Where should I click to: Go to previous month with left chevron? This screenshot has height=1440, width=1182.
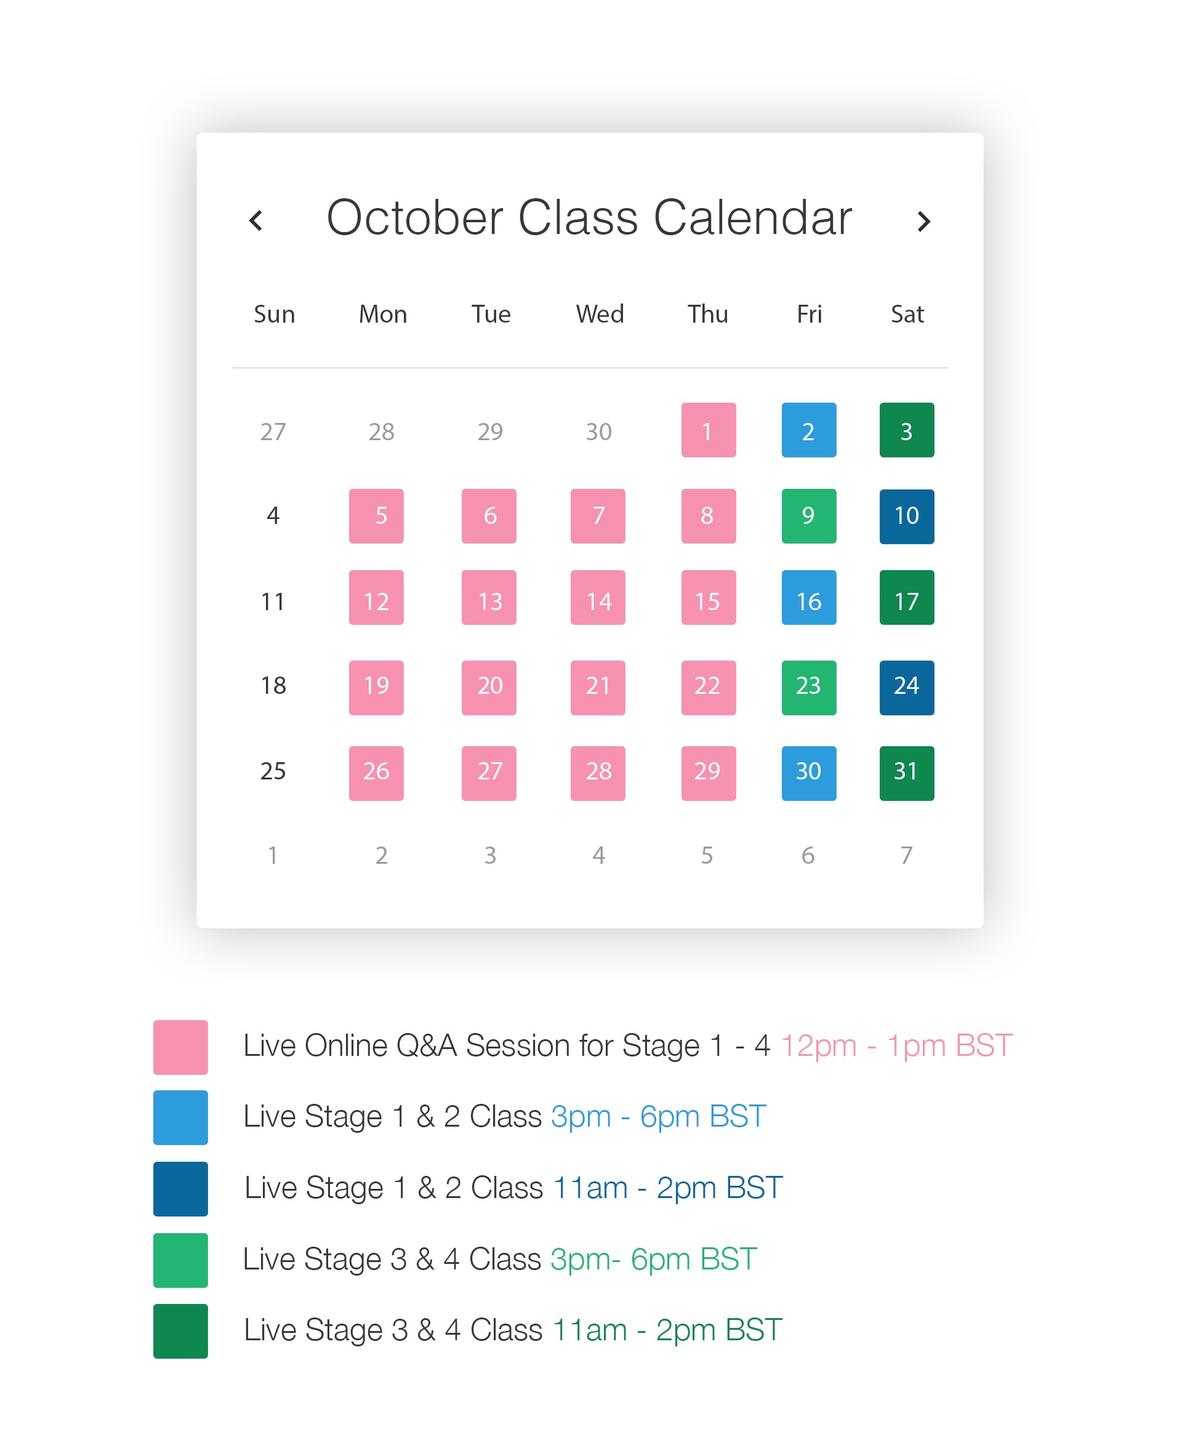point(256,220)
